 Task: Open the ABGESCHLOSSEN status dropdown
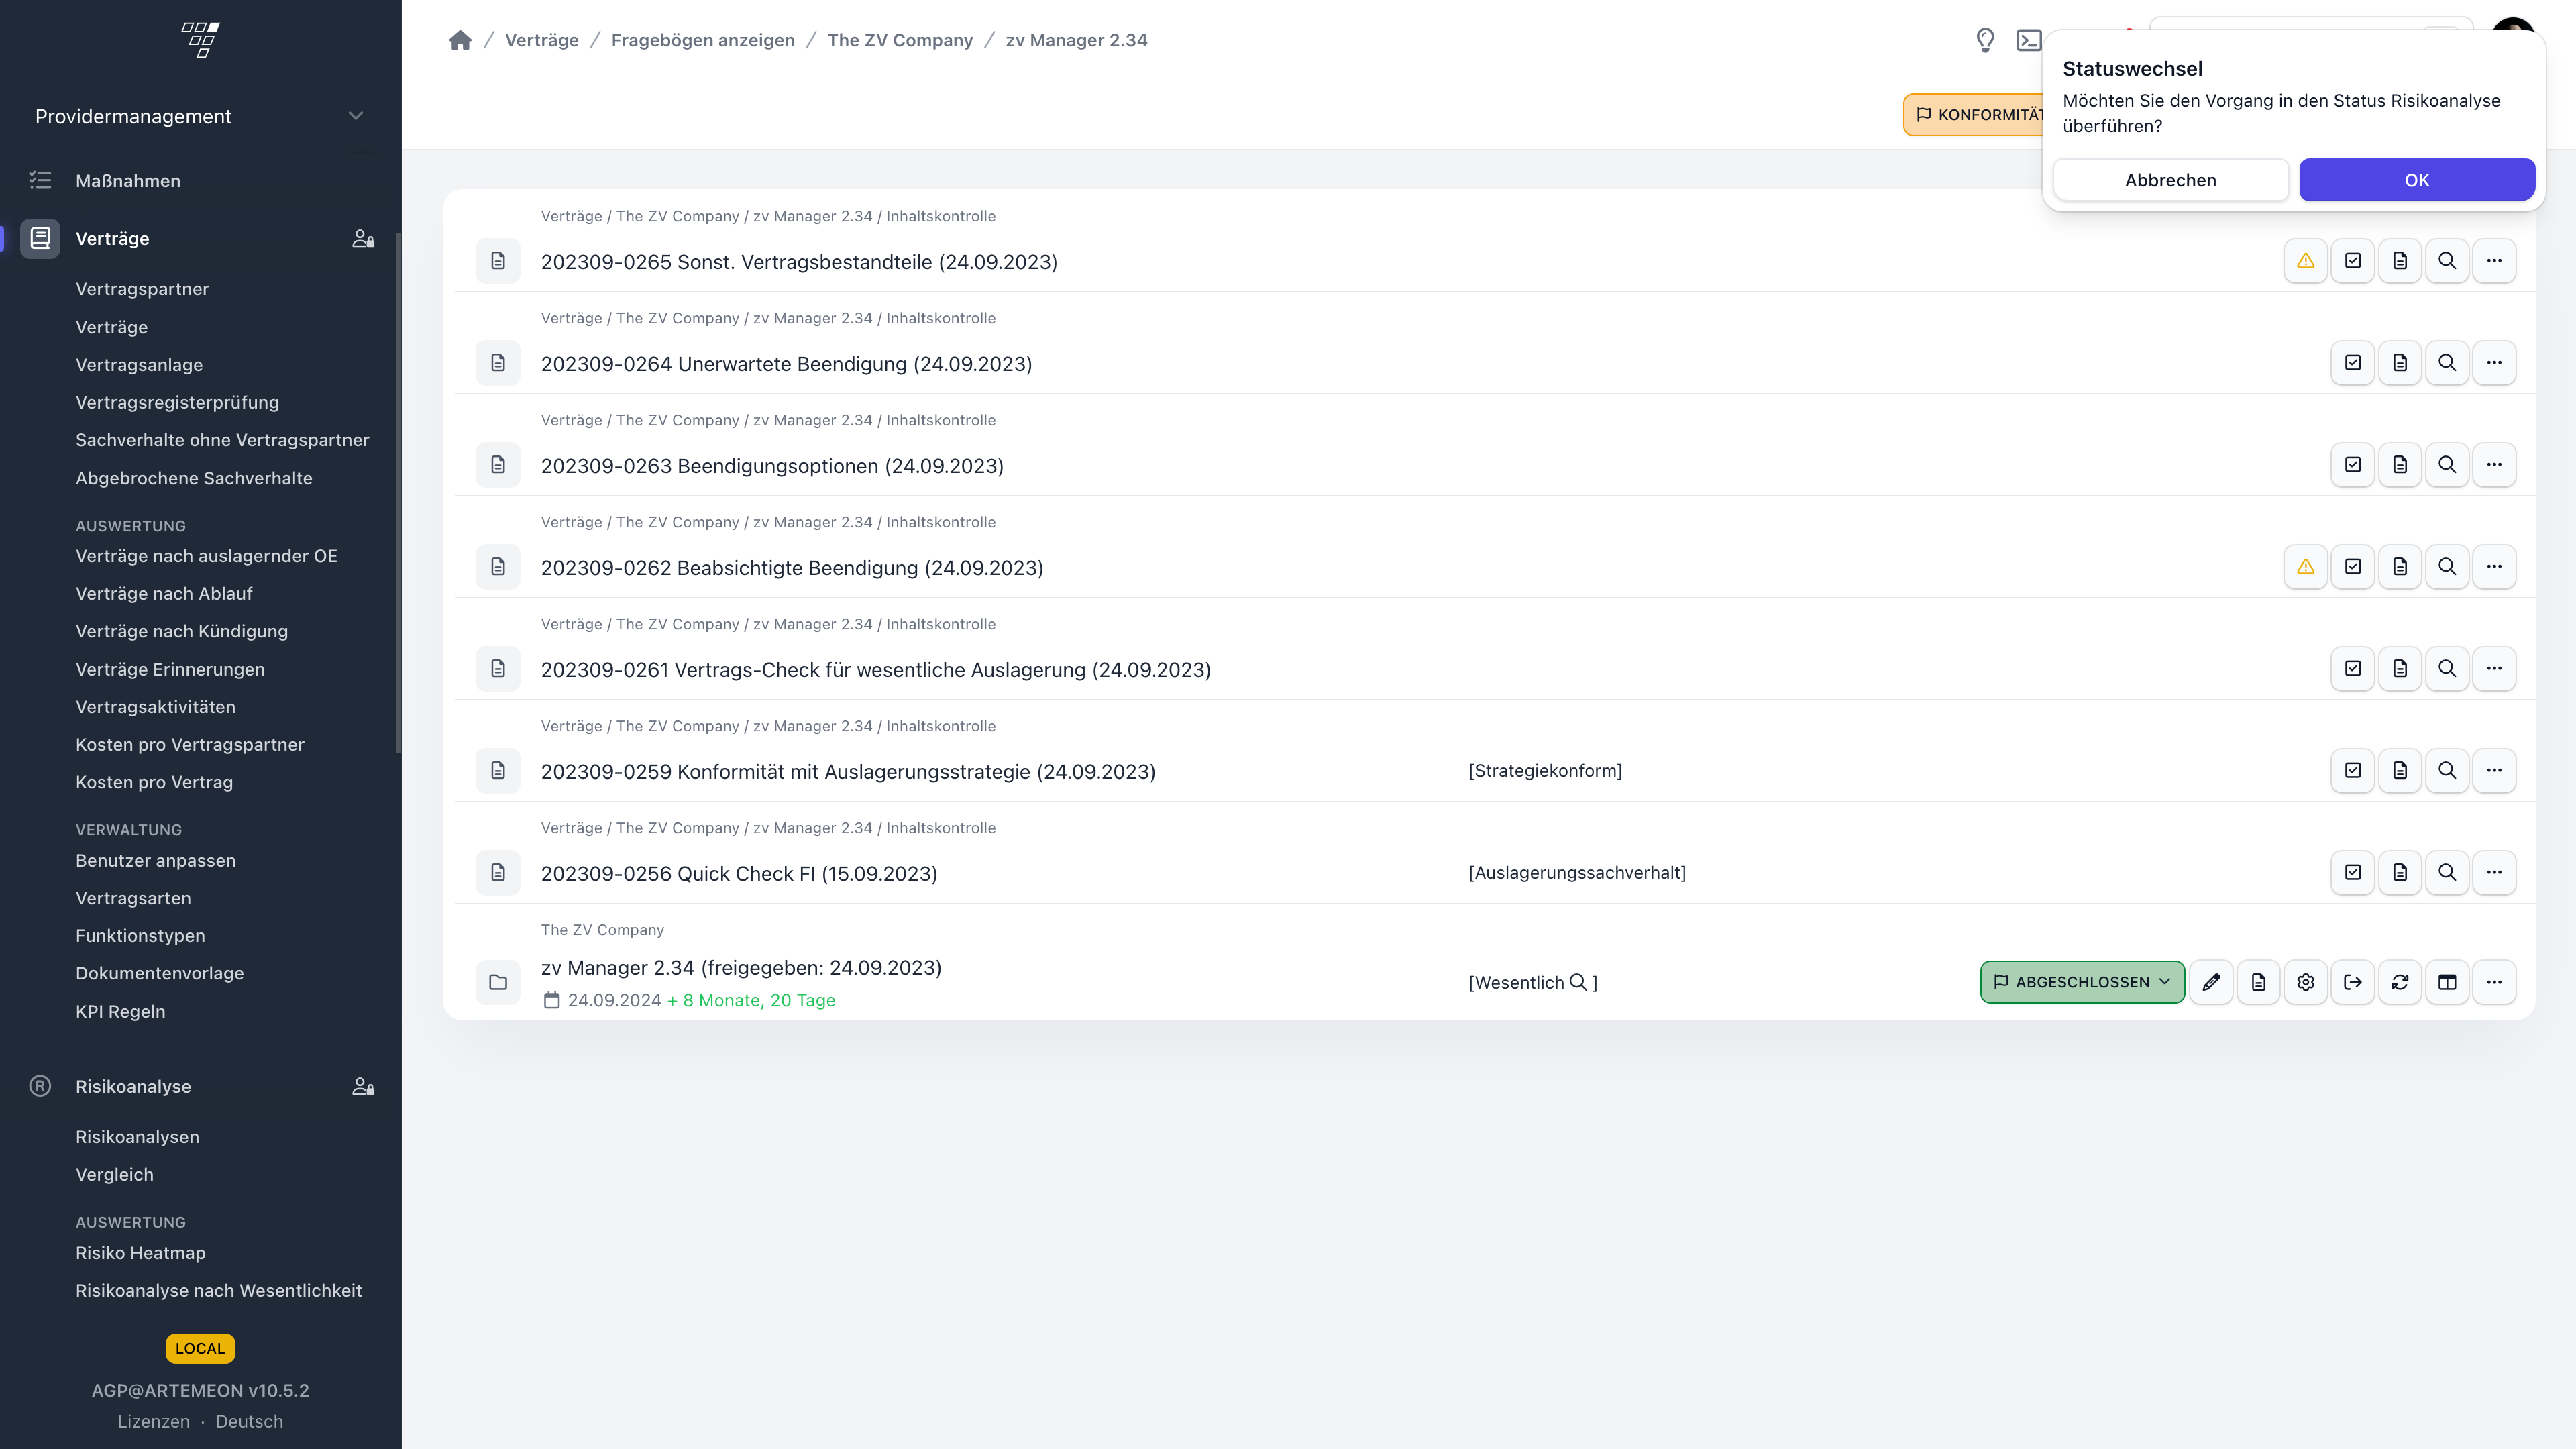pyautogui.click(x=2082, y=982)
